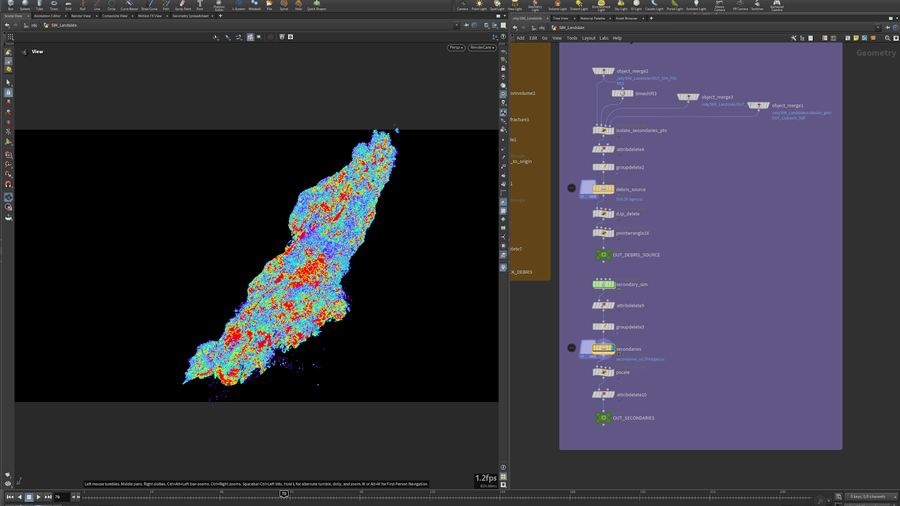Open the Persp camera dropdown
This screenshot has width=900, height=506.
[x=456, y=47]
